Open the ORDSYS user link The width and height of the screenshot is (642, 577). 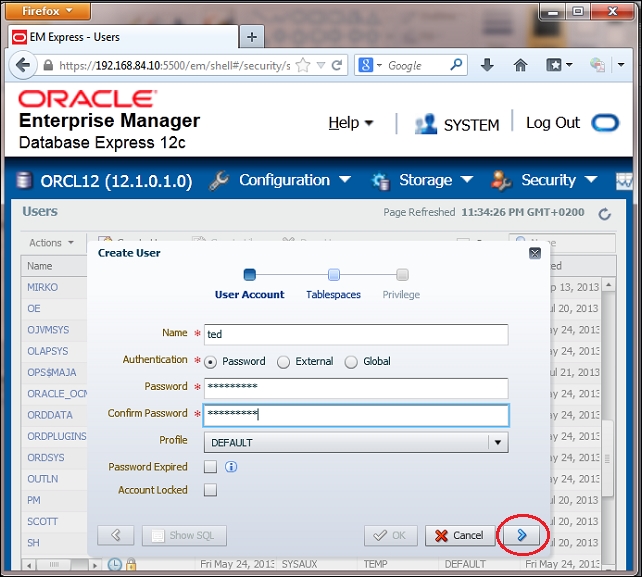tap(46, 457)
